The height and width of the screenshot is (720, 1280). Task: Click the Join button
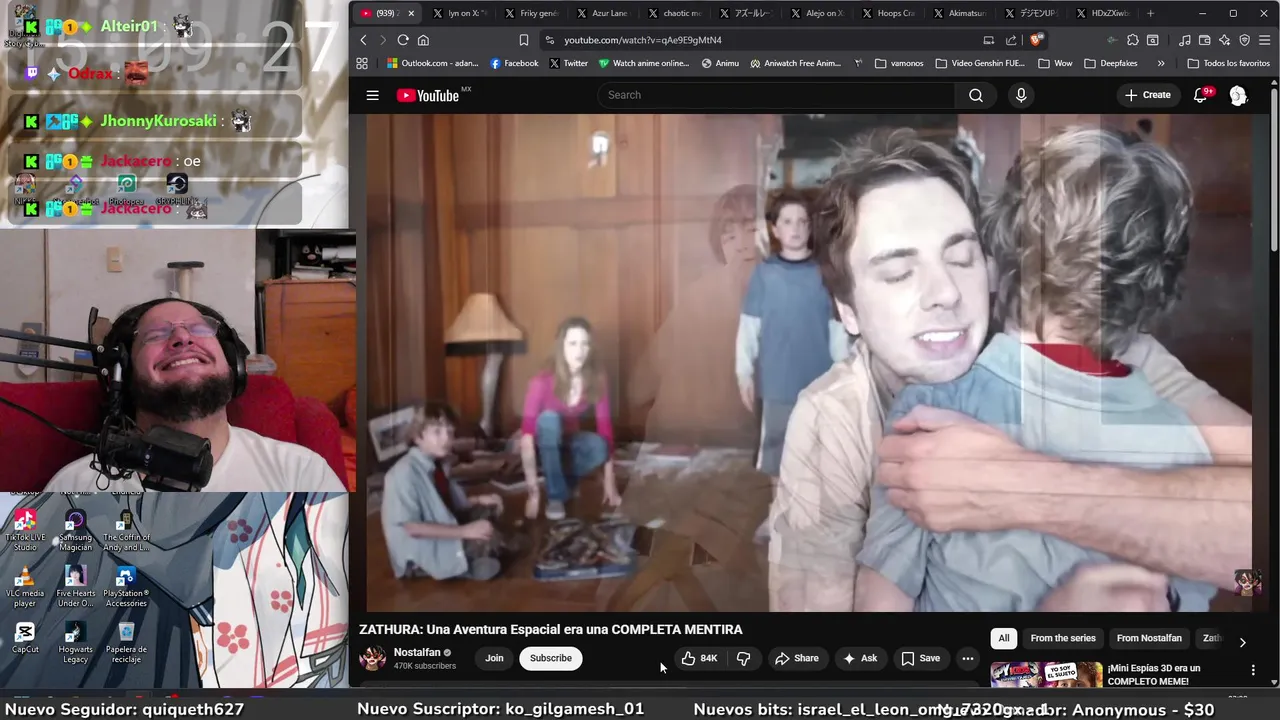(494, 658)
